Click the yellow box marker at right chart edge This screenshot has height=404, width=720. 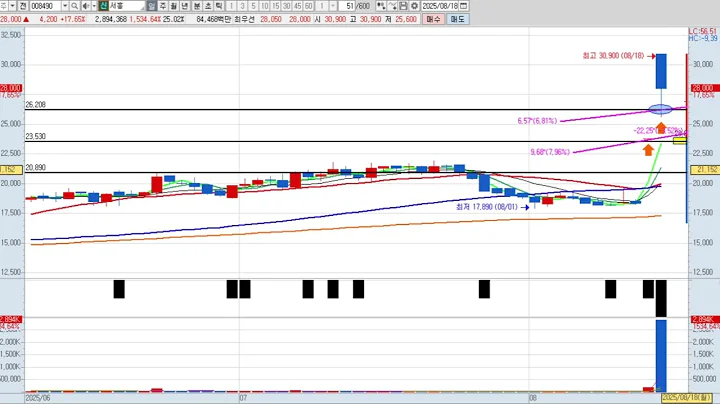click(680, 140)
